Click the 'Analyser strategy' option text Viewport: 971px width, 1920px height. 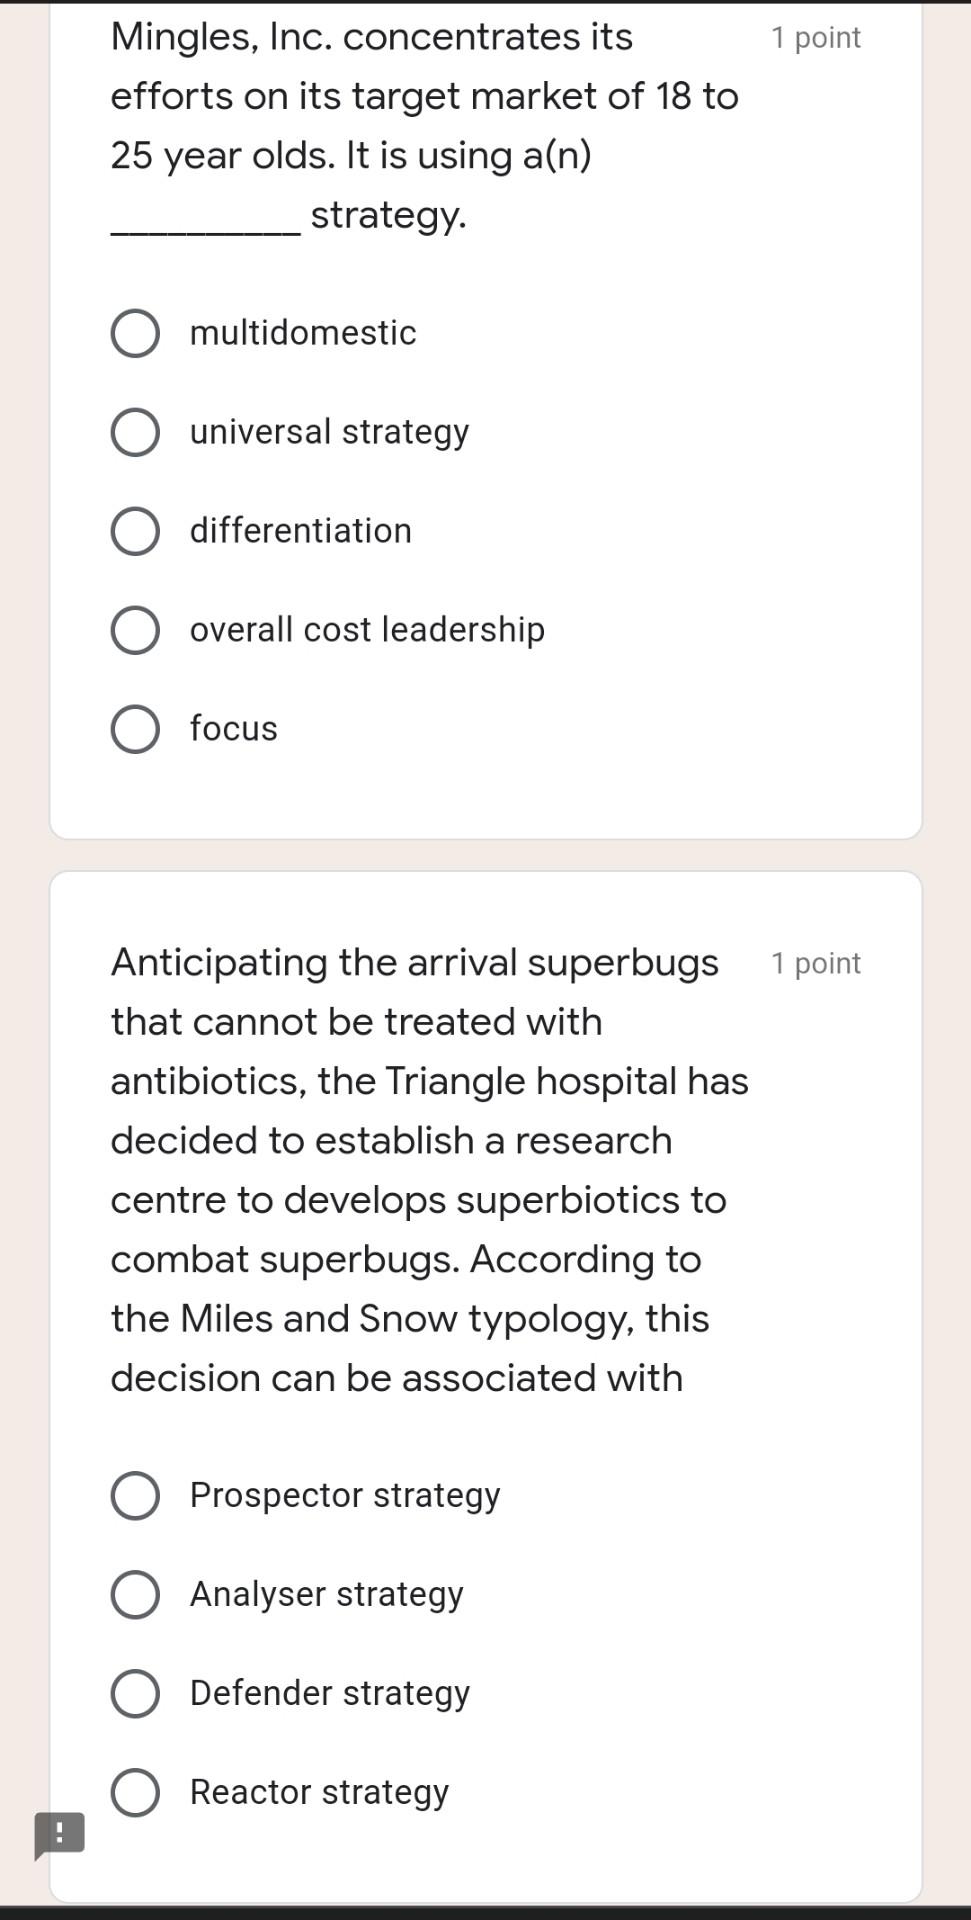(326, 1594)
